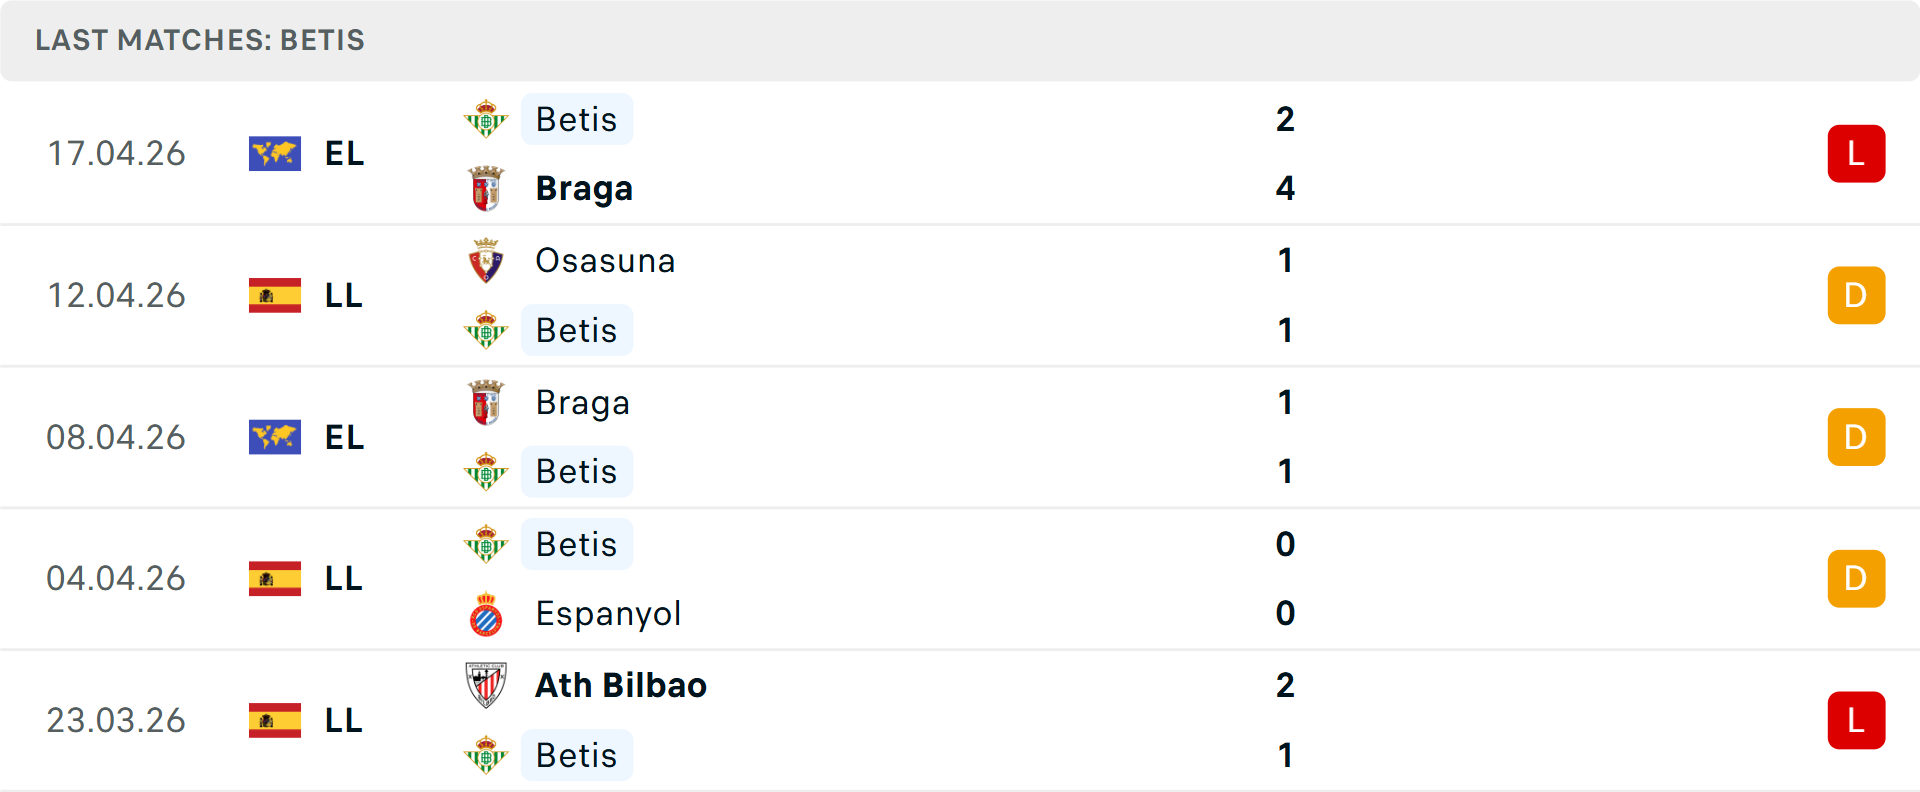Click D badge for Espanyol draw

1856,579
